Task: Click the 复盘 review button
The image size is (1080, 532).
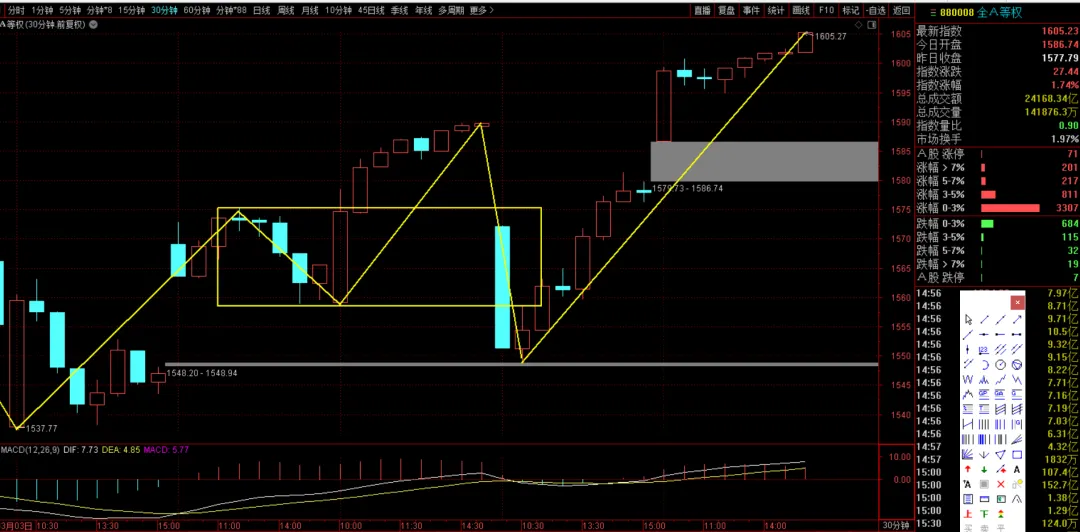Action: (x=727, y=10)
